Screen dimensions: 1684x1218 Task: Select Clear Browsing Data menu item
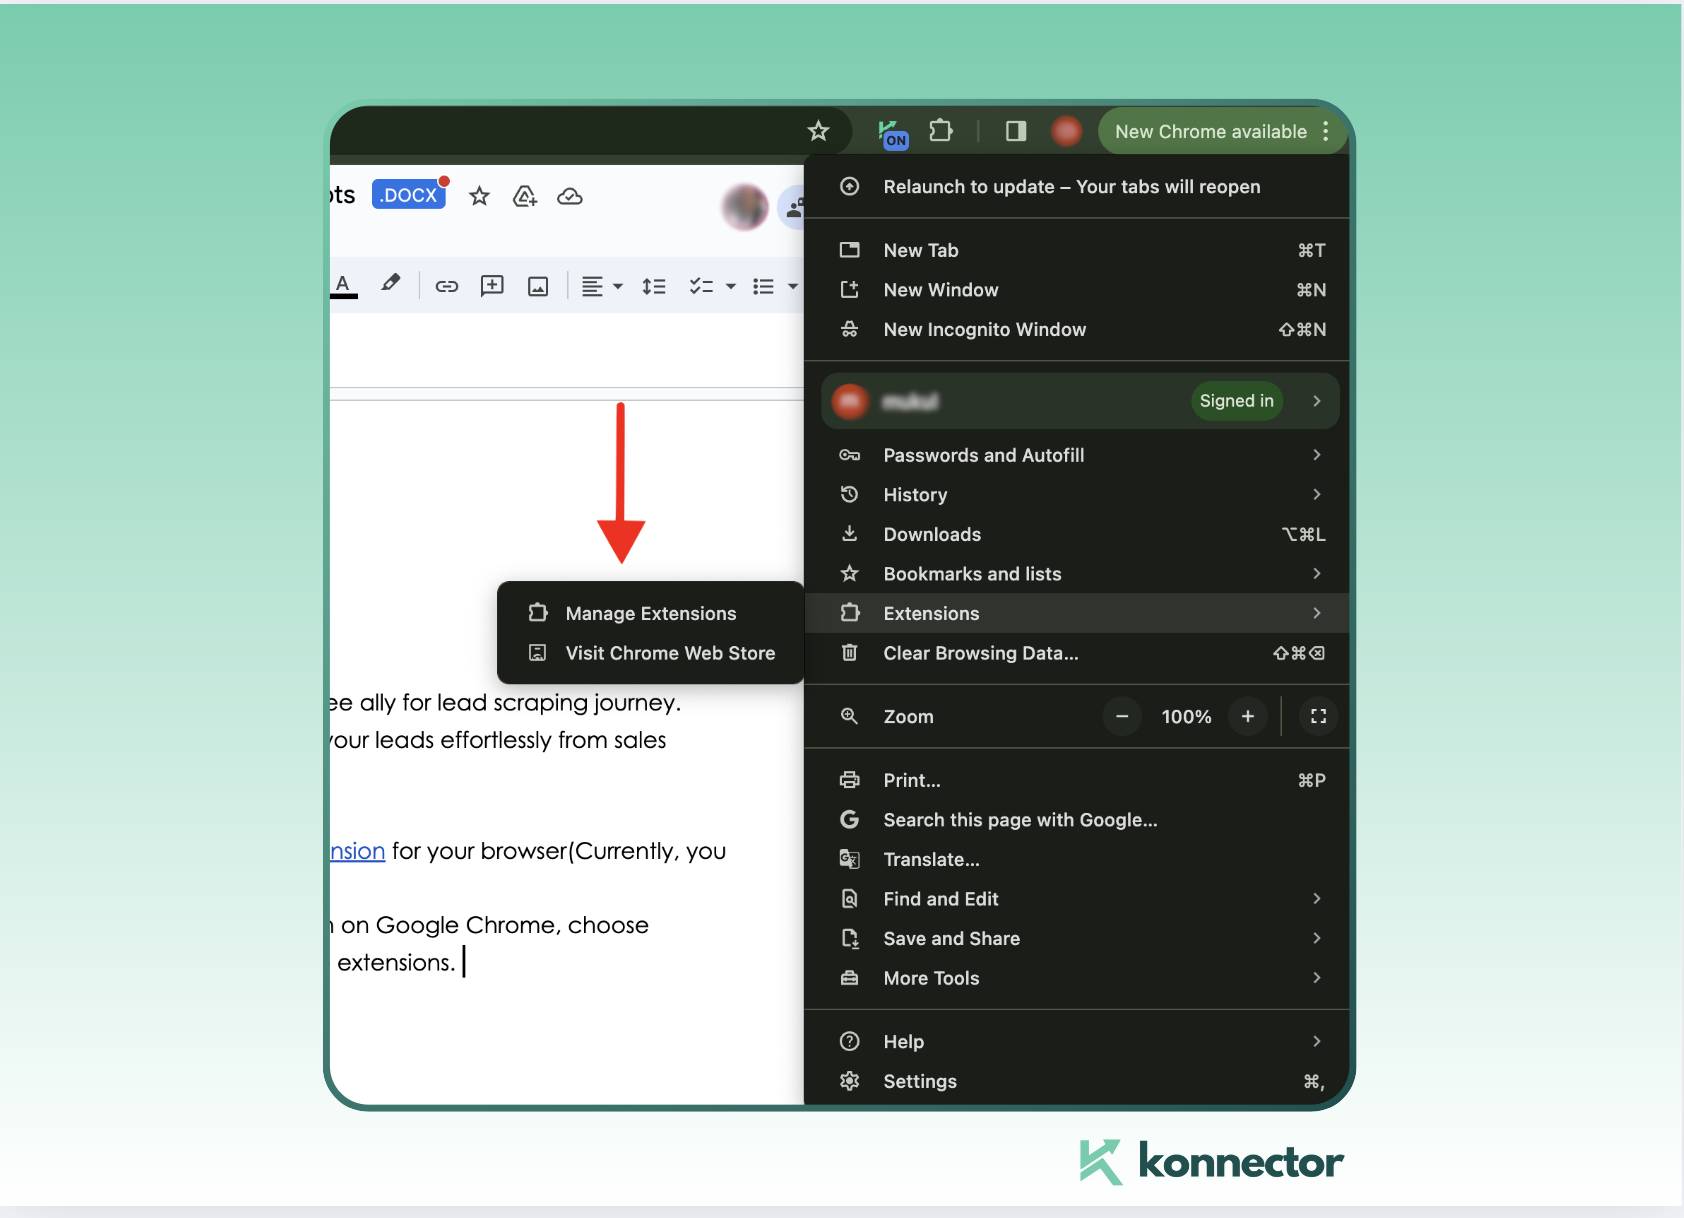click(1077, 653)
